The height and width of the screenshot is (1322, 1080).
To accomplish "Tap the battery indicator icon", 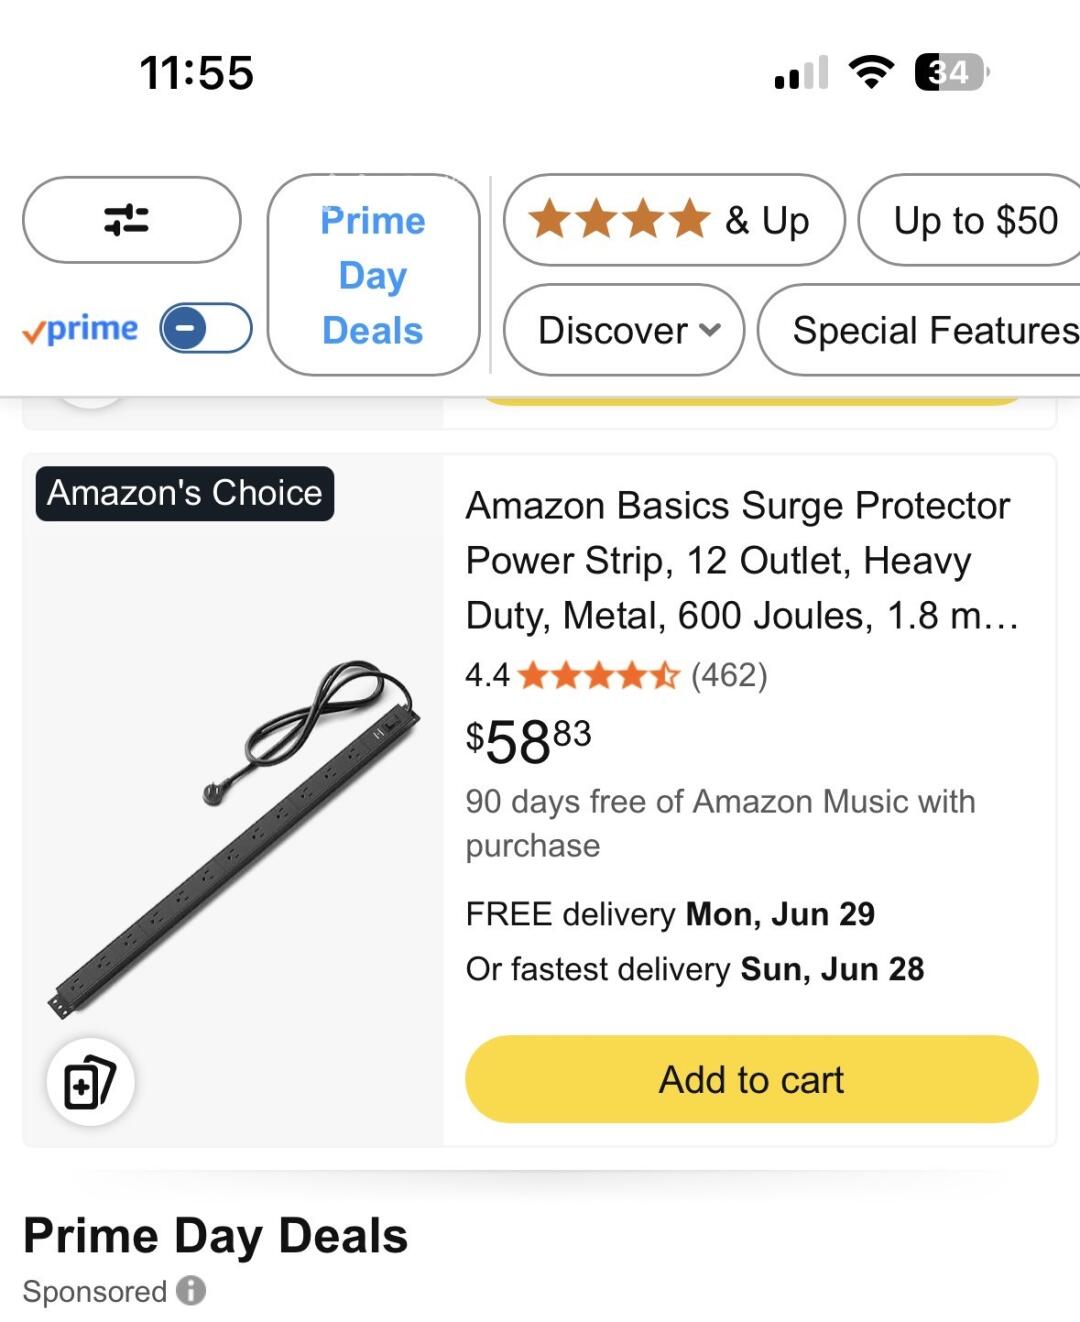I will pyautogui.click(x=951, y=72).
